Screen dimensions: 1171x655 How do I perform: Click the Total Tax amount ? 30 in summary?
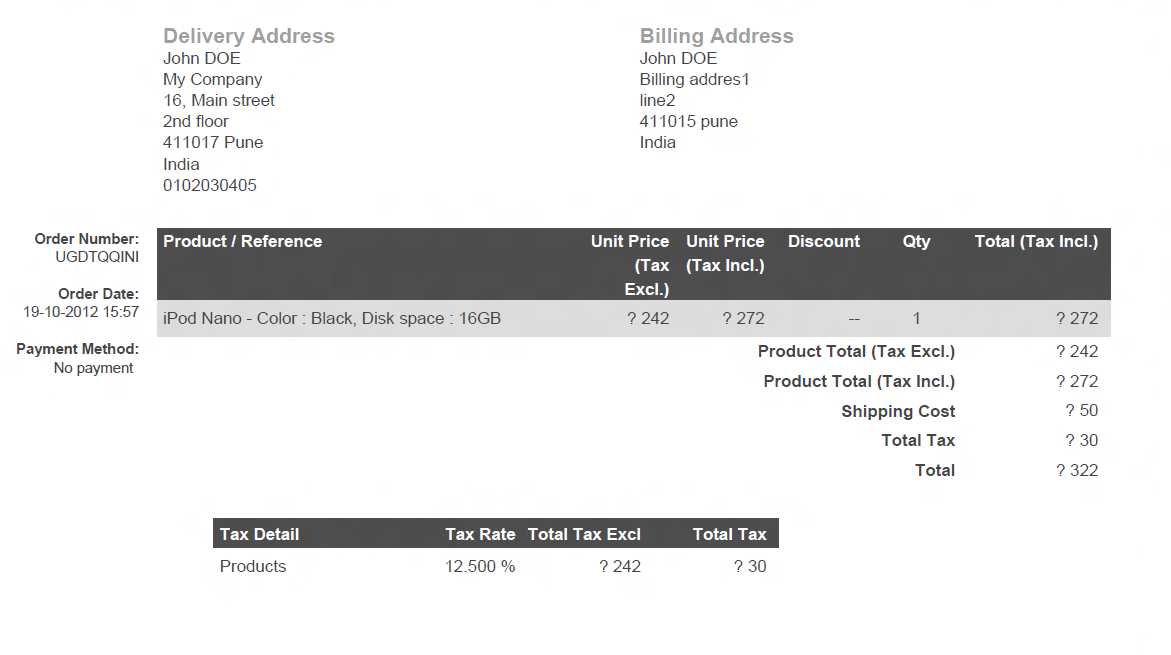pyautogui.click(x=1081, y=441)
